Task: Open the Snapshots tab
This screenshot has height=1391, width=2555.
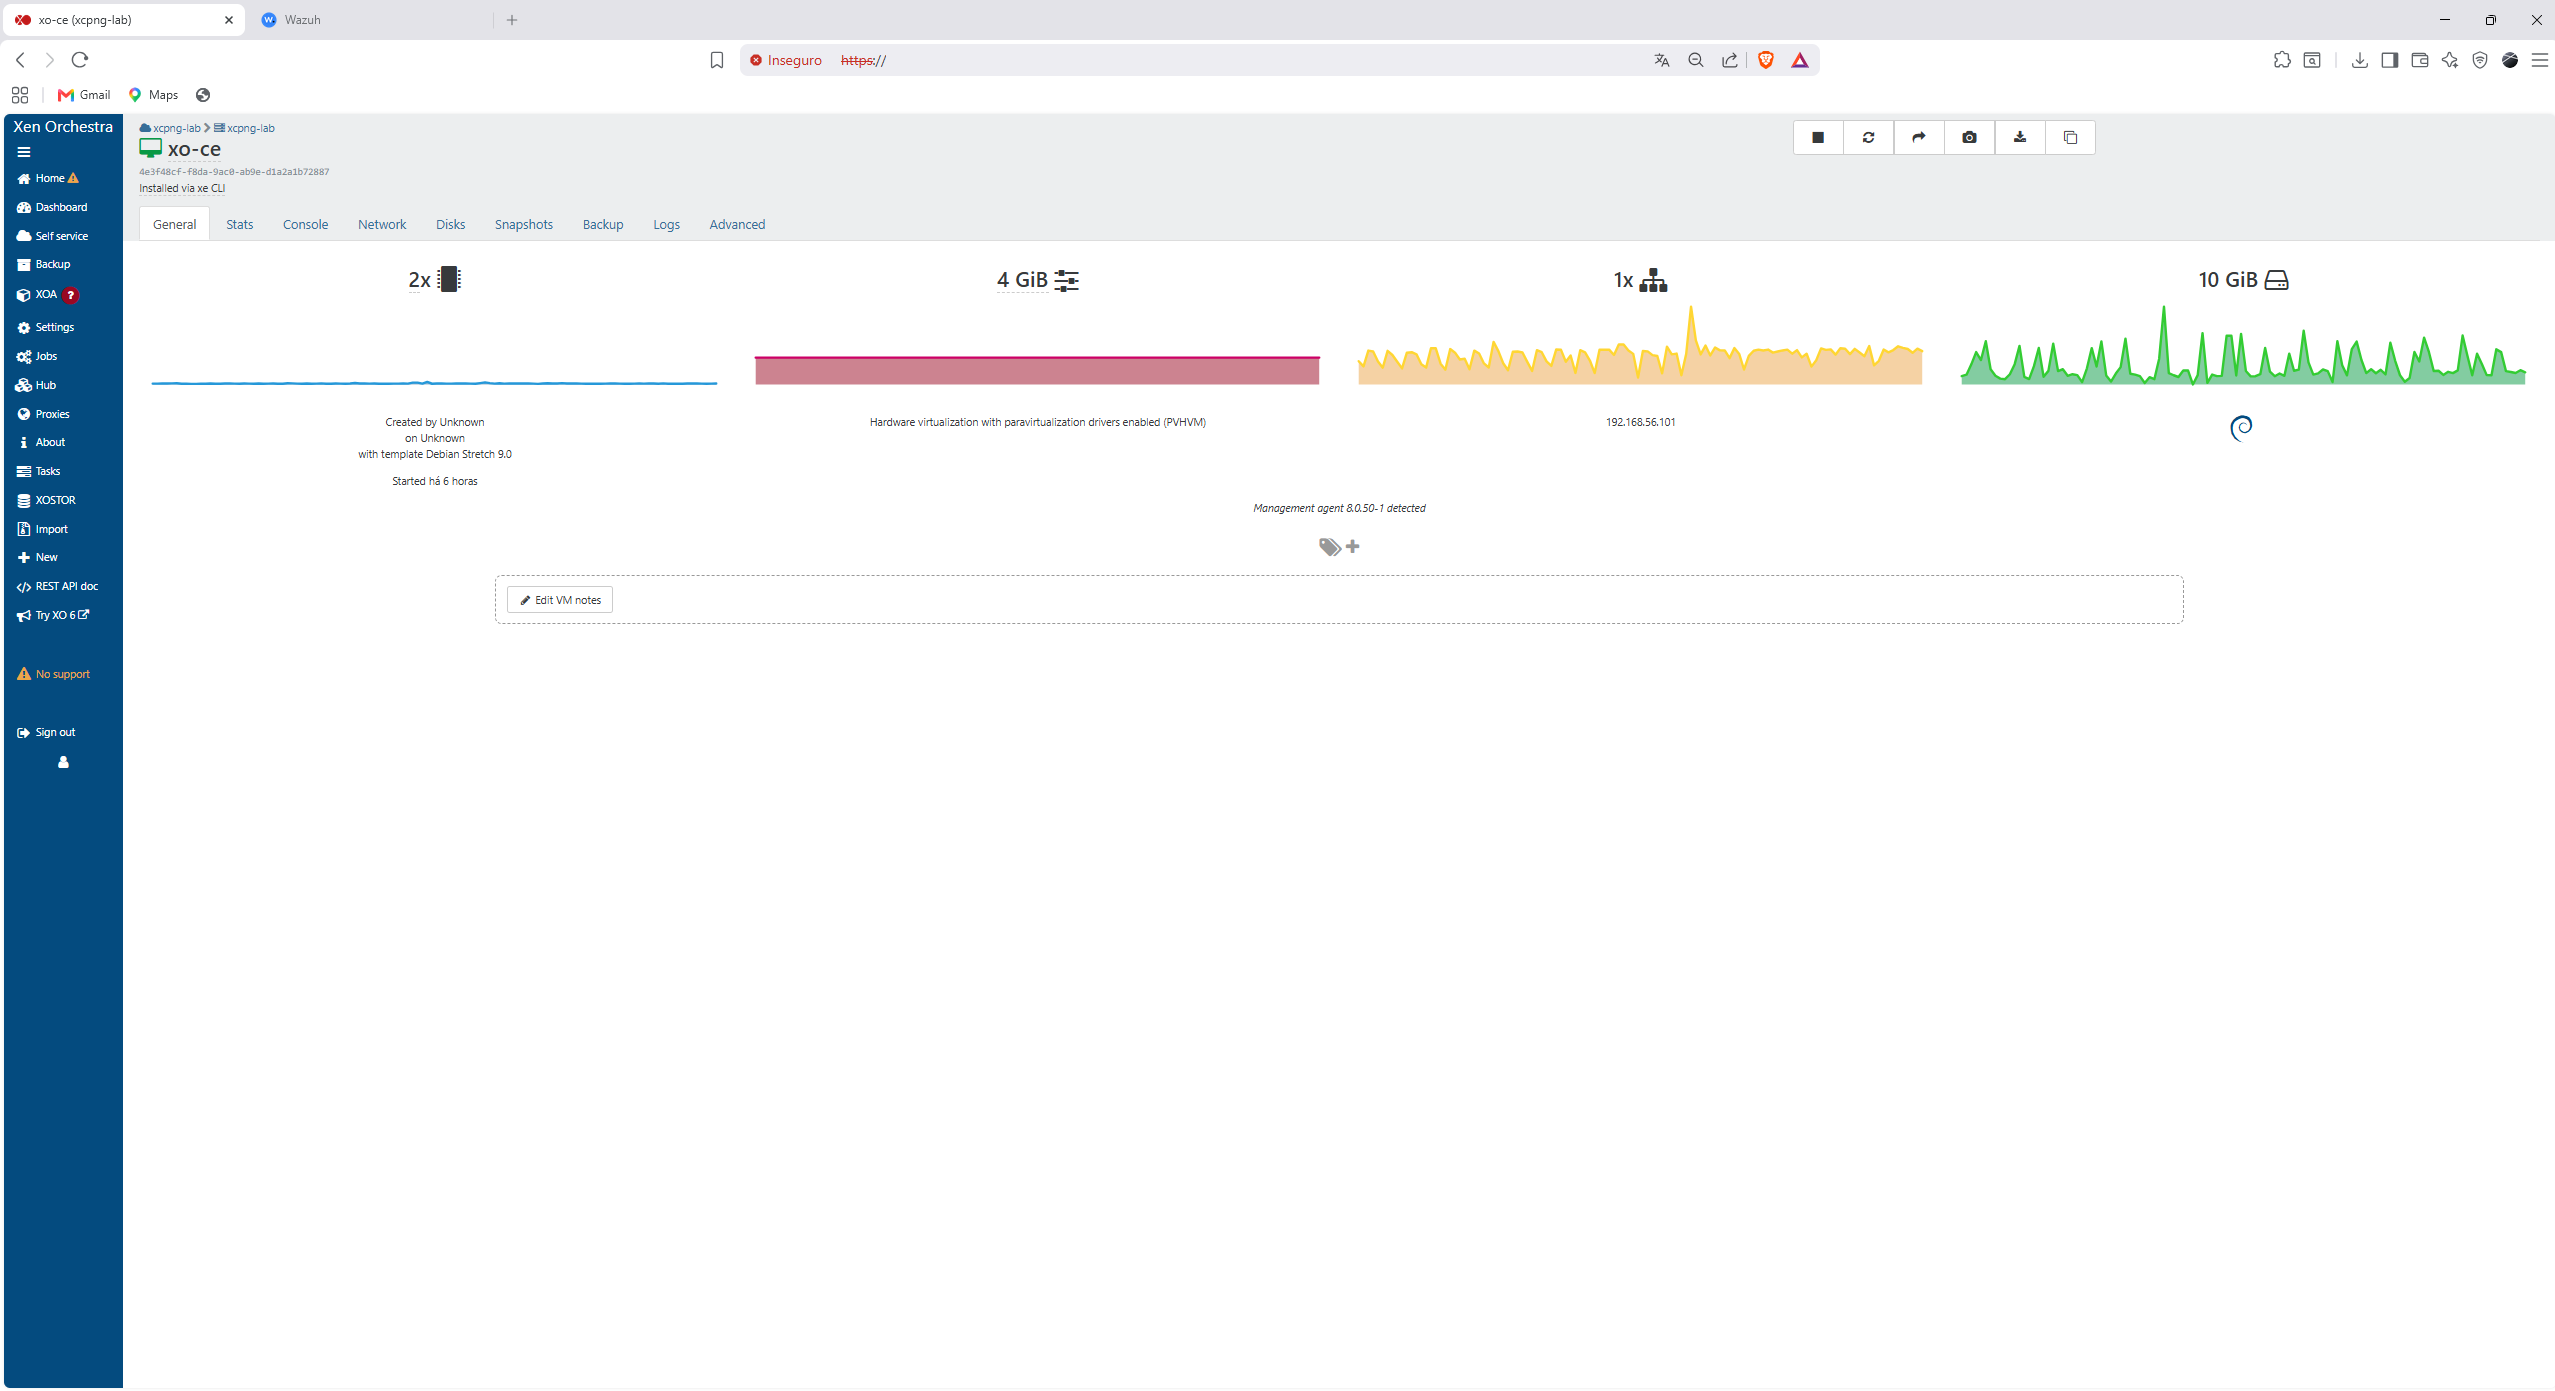Action: [x=524, y=224]
